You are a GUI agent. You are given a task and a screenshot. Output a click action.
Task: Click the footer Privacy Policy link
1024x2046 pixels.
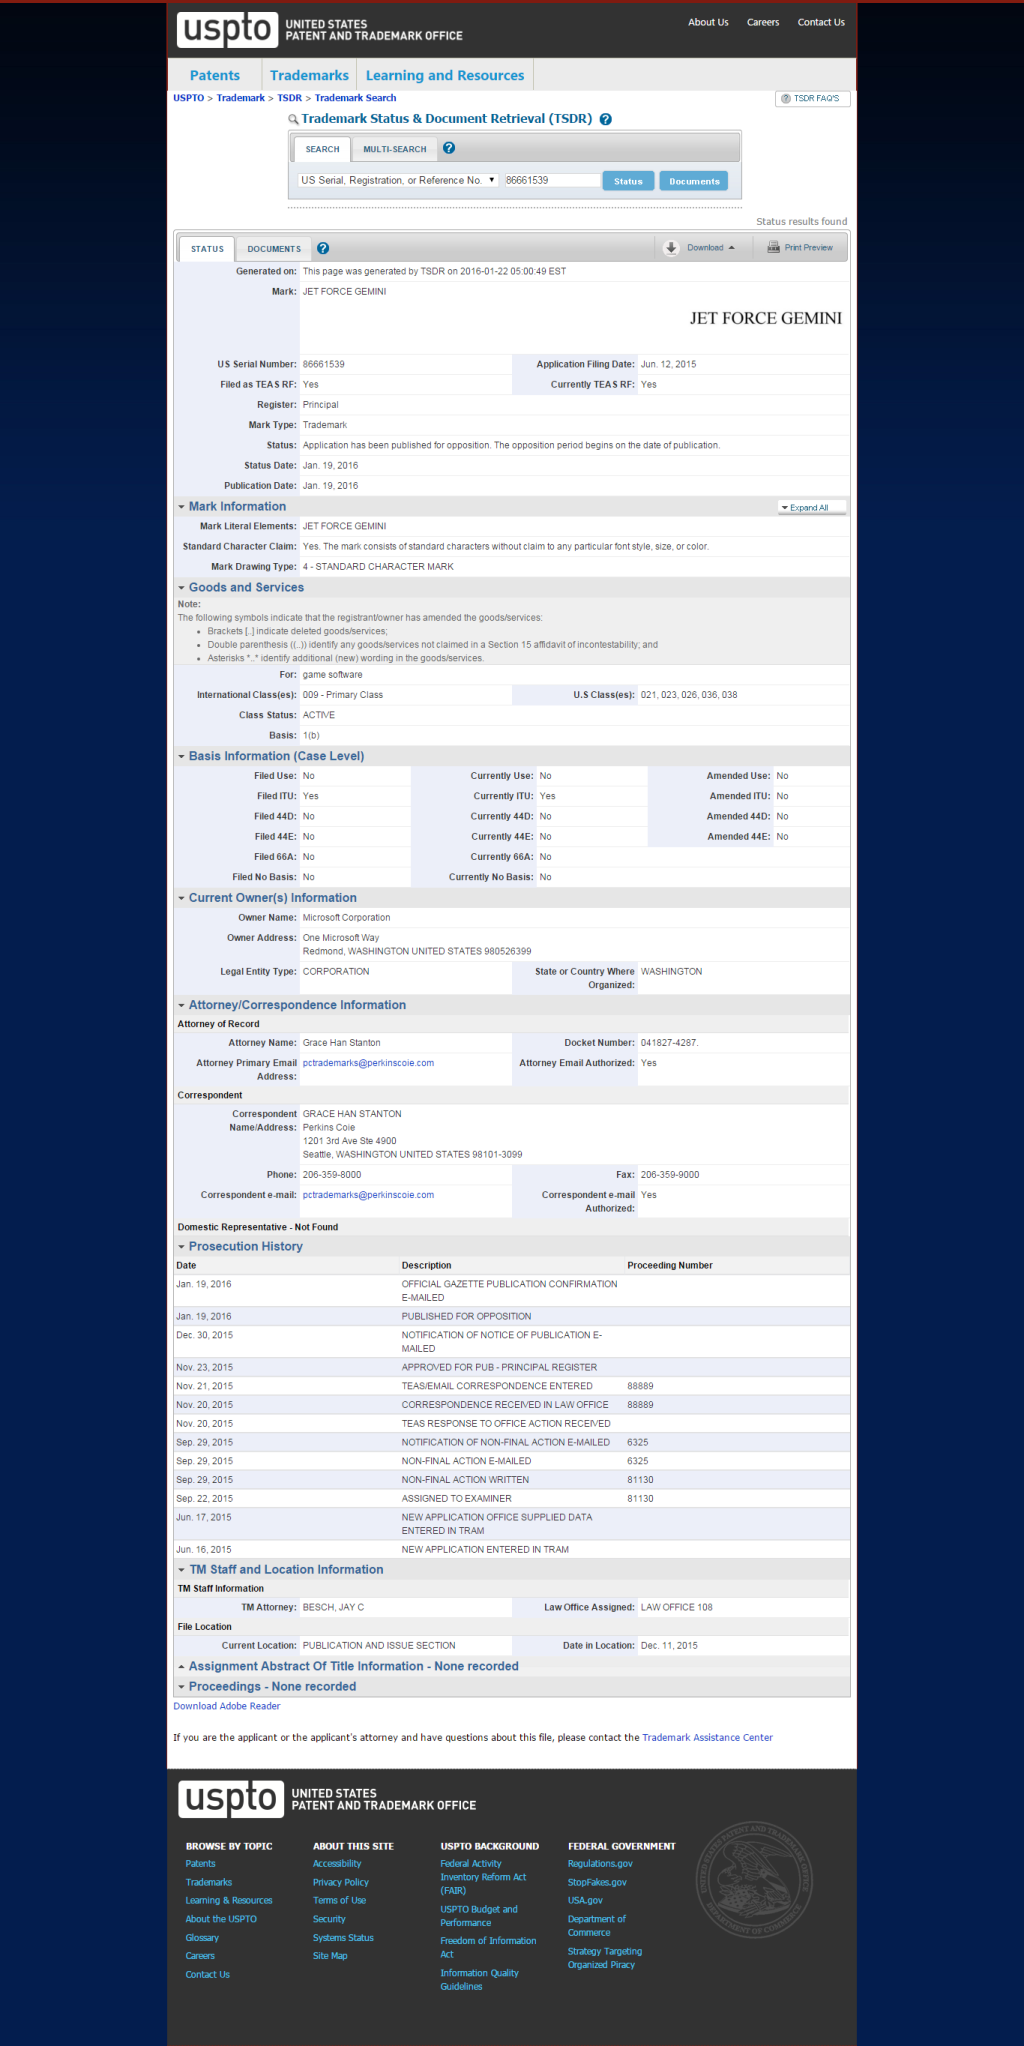[341, 1882]
